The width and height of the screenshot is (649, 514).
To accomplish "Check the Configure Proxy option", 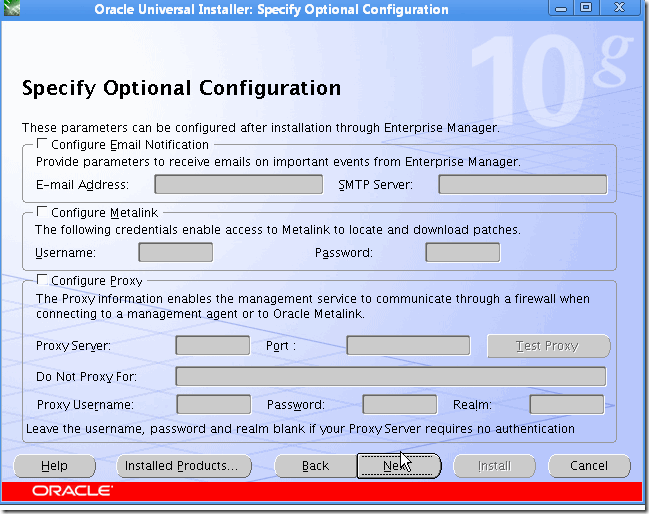I will click(x=41, y=280).
